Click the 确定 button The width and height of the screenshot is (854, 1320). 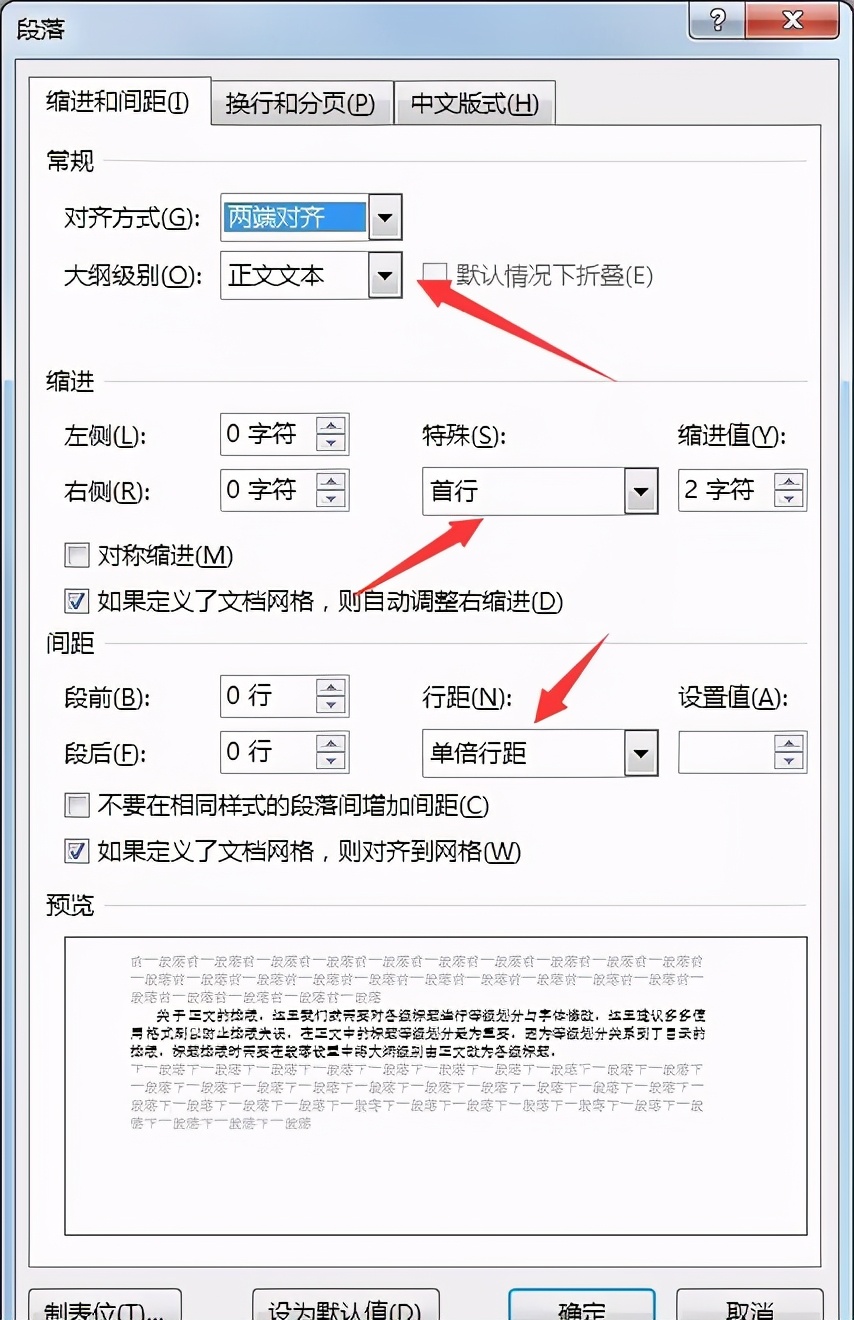click(x=582, y=1303)
